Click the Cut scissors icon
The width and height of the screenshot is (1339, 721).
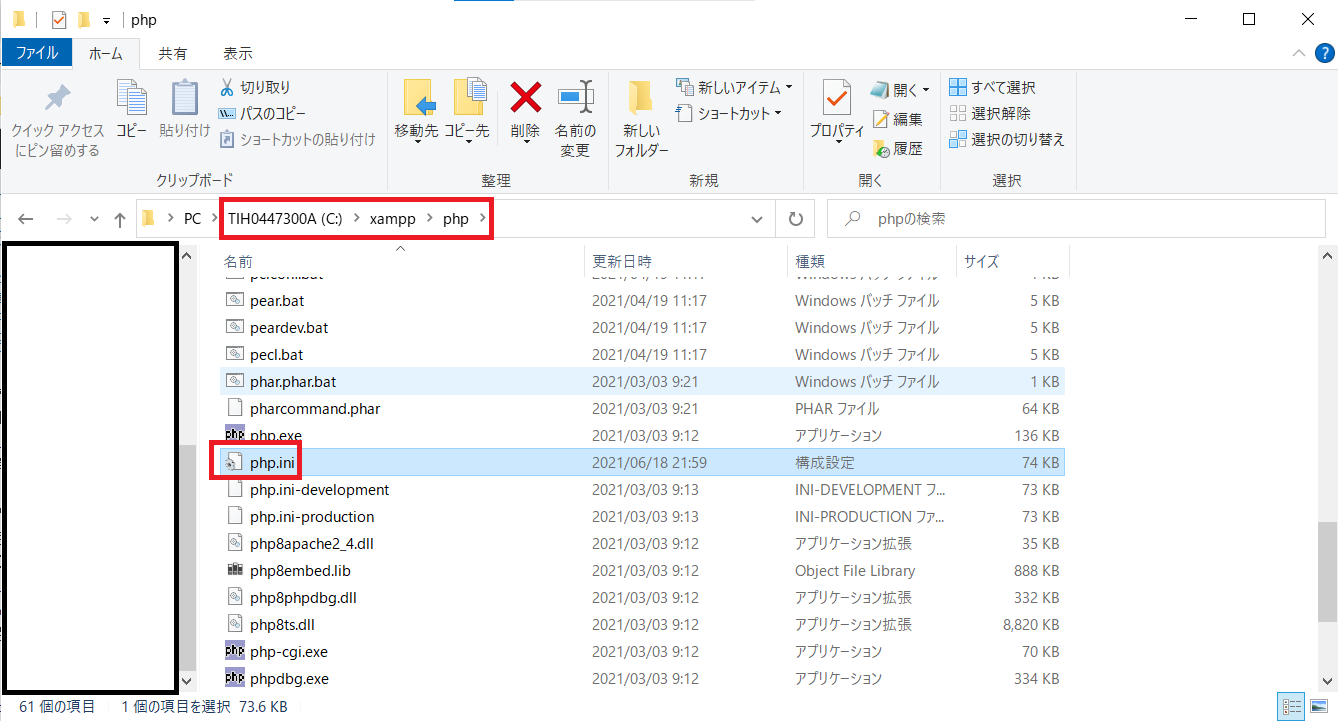[x=227, y=87]
